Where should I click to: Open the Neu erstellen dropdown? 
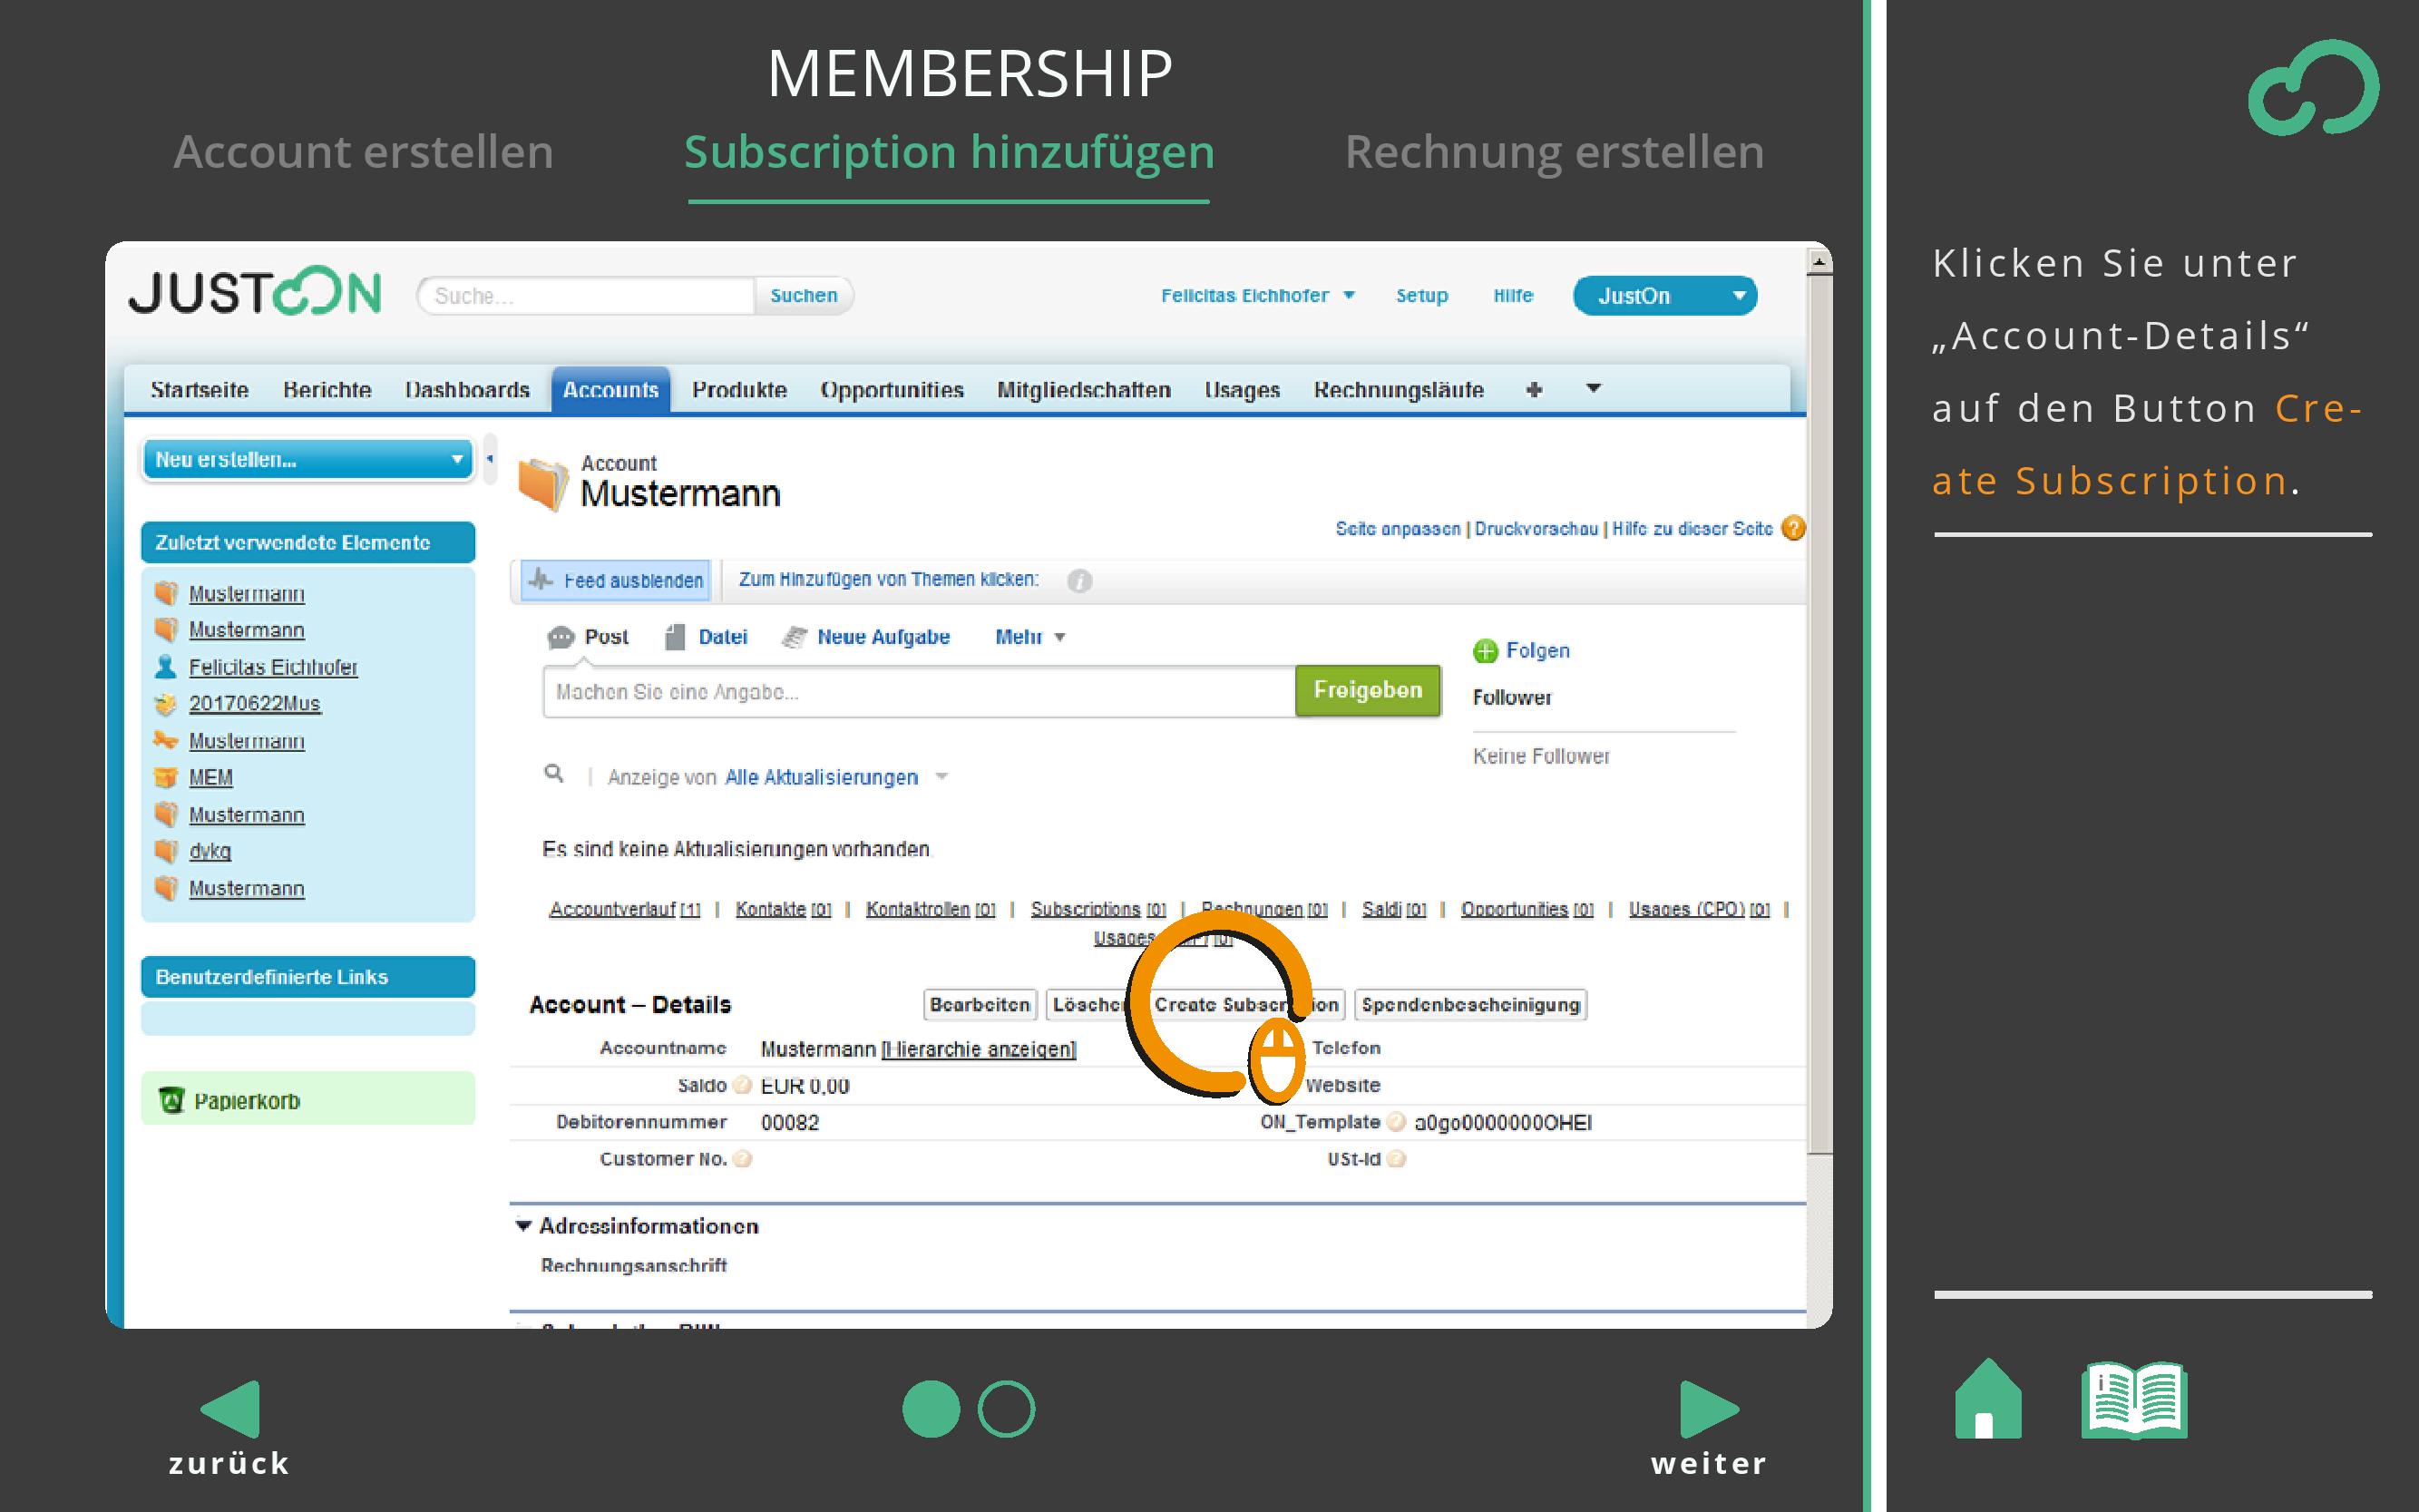click(x=307, y=460)
